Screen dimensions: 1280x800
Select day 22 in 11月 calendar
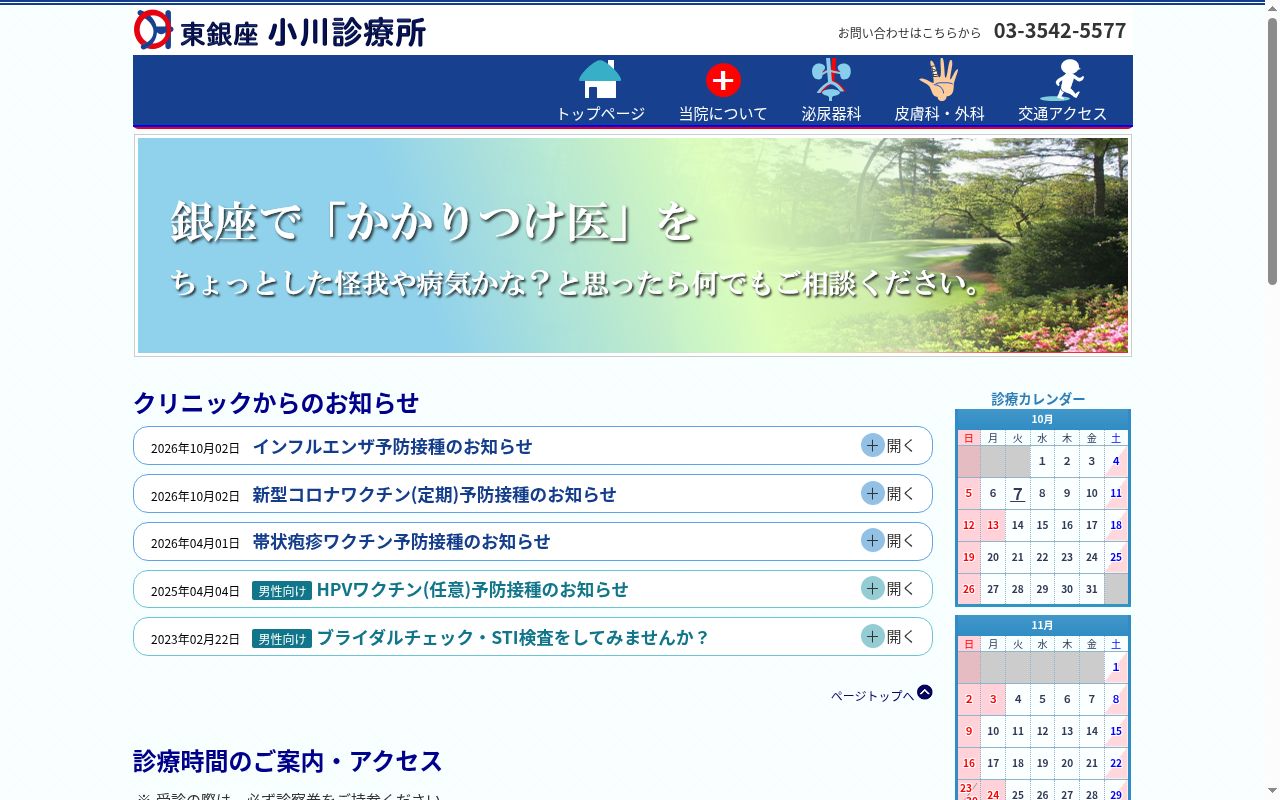pos(1116,763)
